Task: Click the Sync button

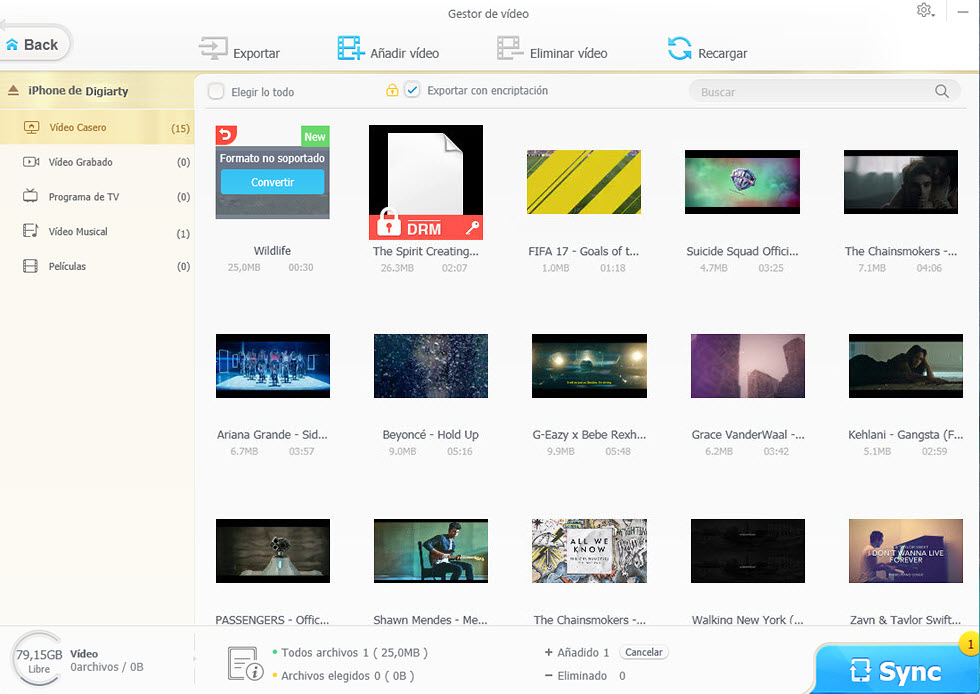Action: click(x=897, y=671)
